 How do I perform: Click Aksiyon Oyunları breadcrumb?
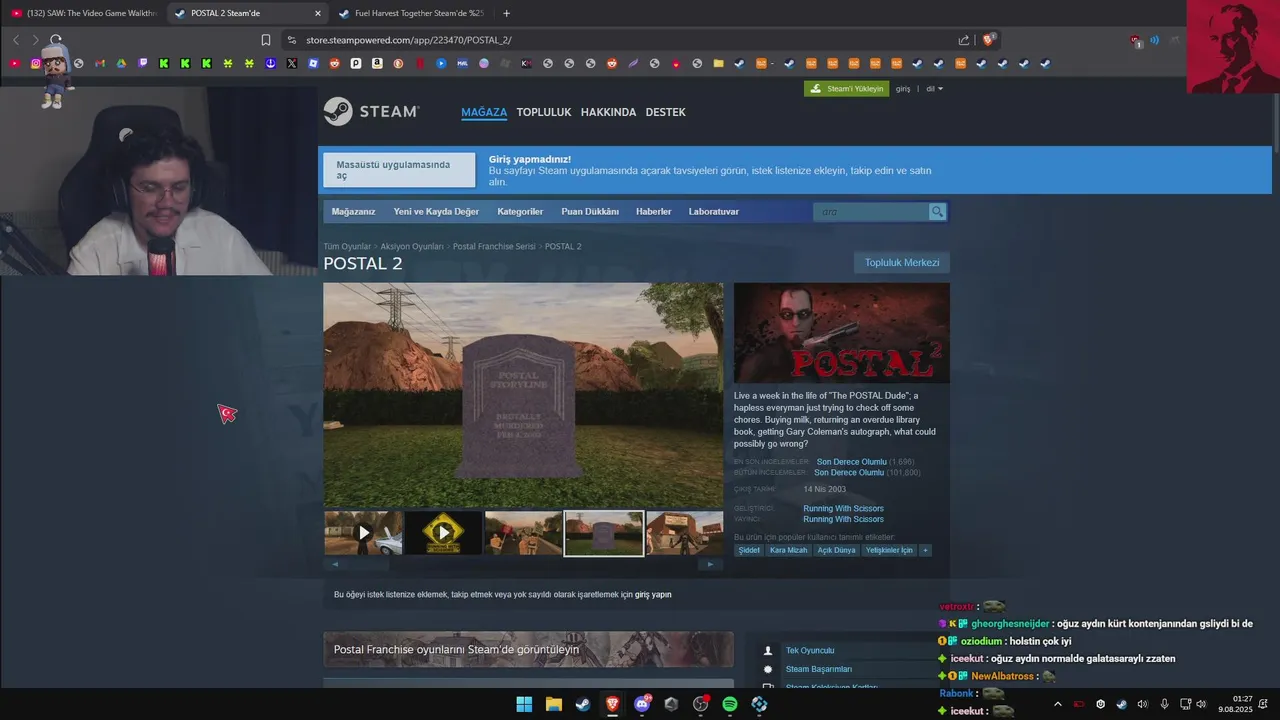pyautogui.click(x=412, y=246)
